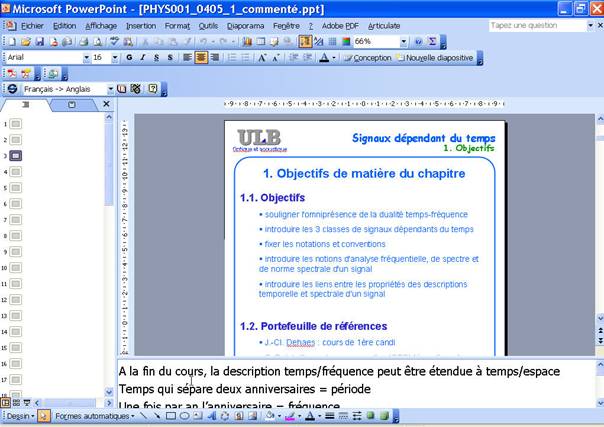604x427 pixels.
Task: Click the font color A icon
Action: click(324, 58)
